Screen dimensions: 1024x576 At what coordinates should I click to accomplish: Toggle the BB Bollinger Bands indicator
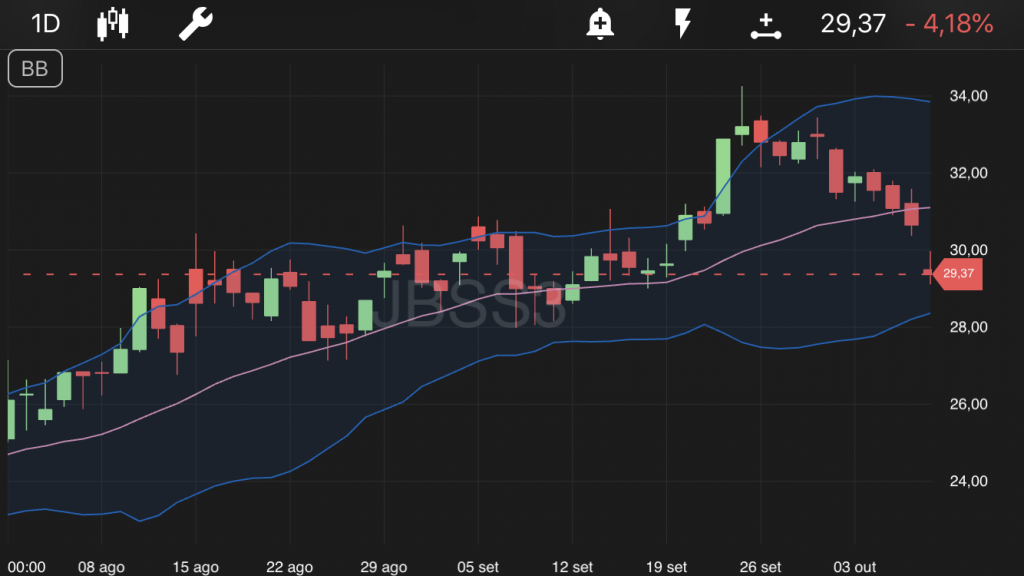point(35,69)
